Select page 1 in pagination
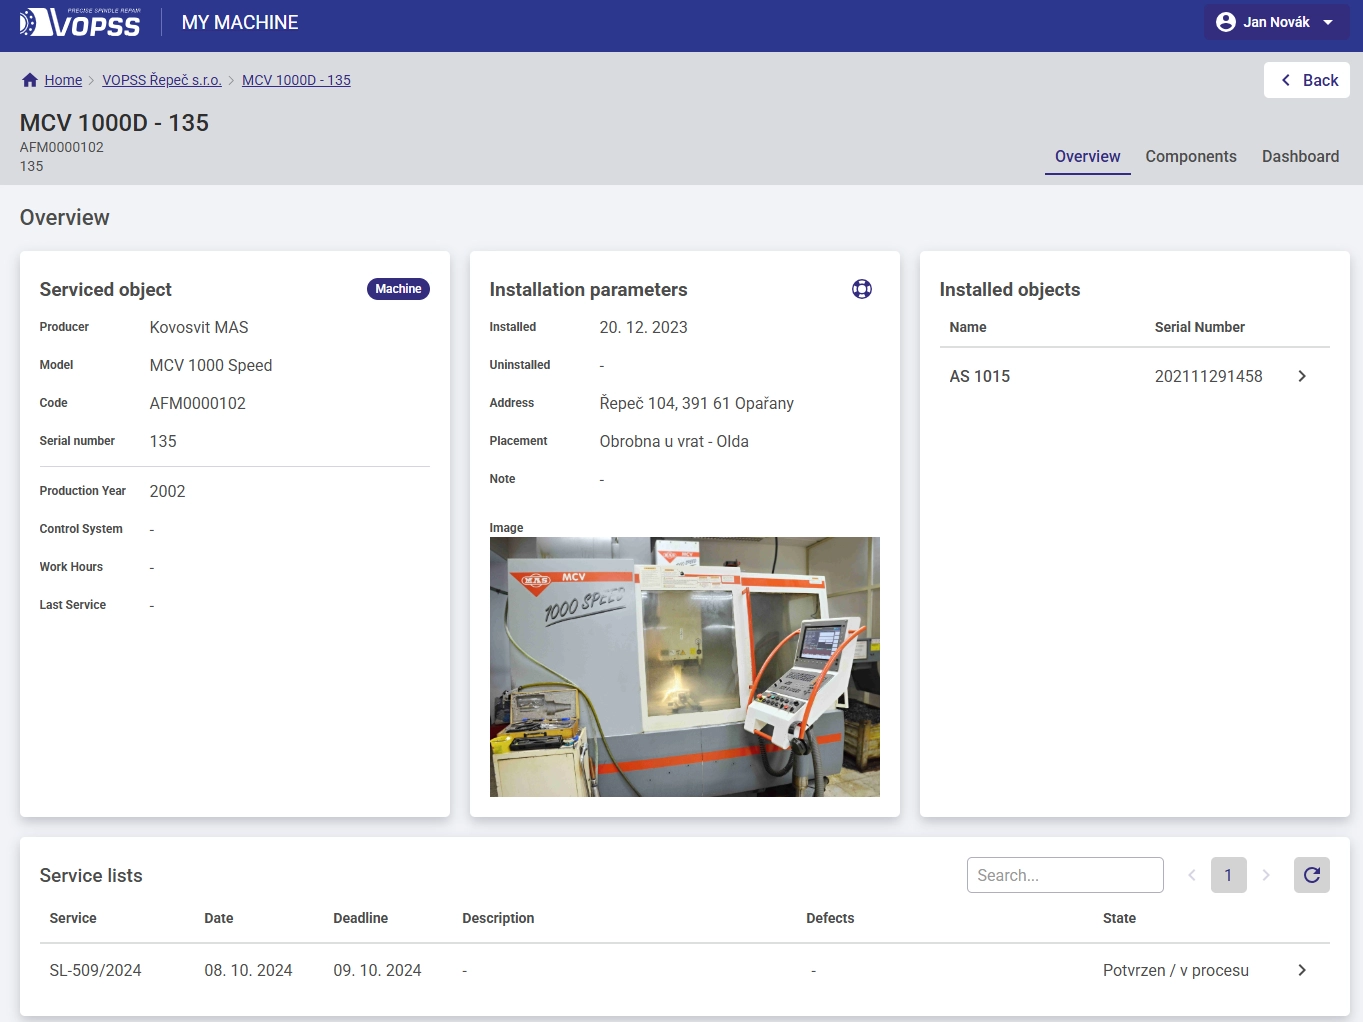This screenshot has height=1022, width=1363. coord(1228,875)
